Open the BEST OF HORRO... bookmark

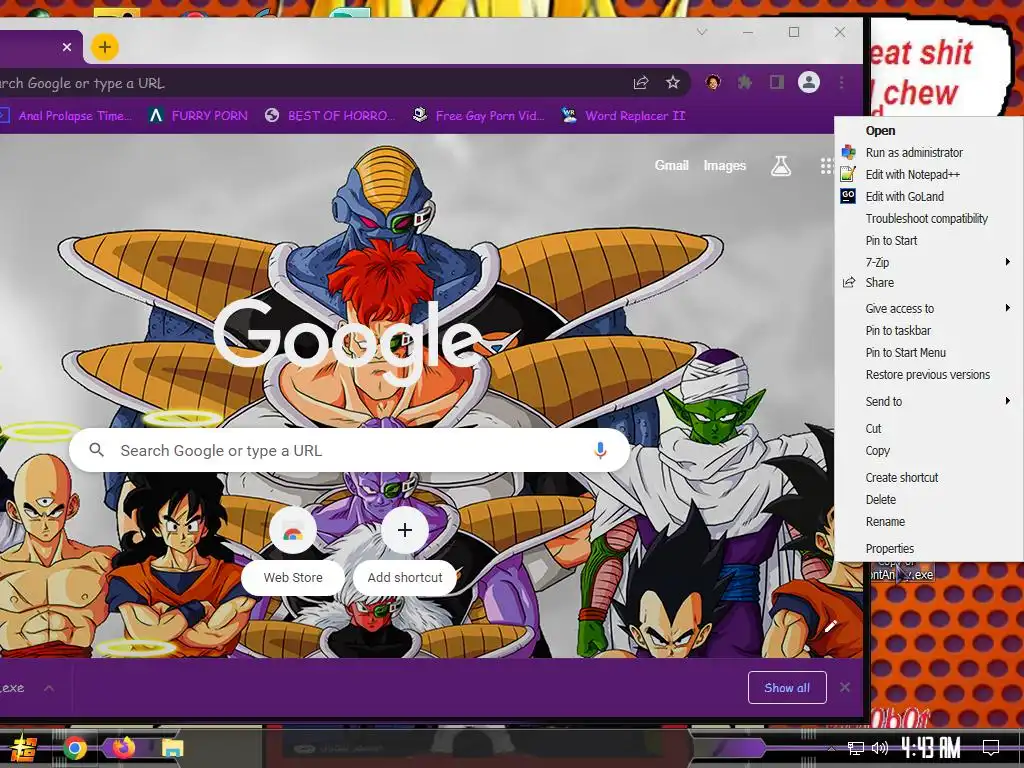click(x=330, y=116)
